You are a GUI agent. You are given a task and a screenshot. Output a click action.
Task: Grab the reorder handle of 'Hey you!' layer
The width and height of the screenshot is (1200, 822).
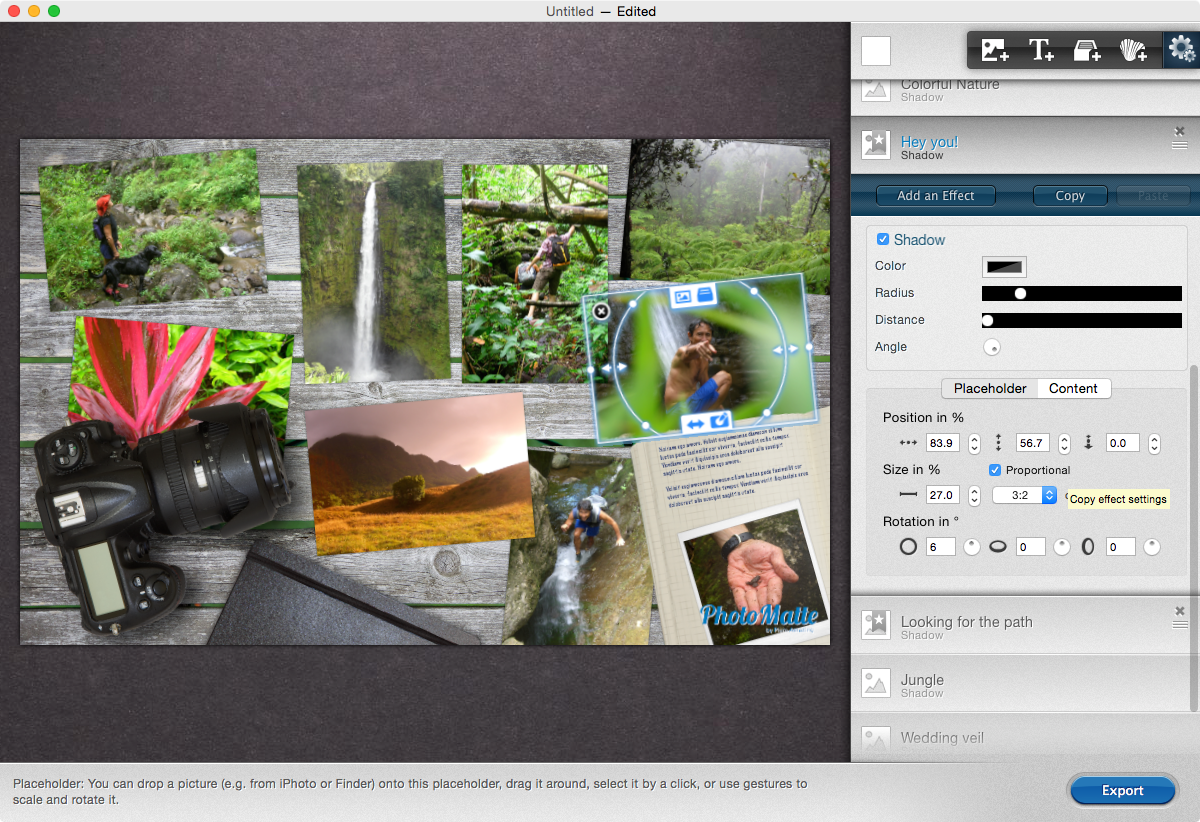point(1180,146)
